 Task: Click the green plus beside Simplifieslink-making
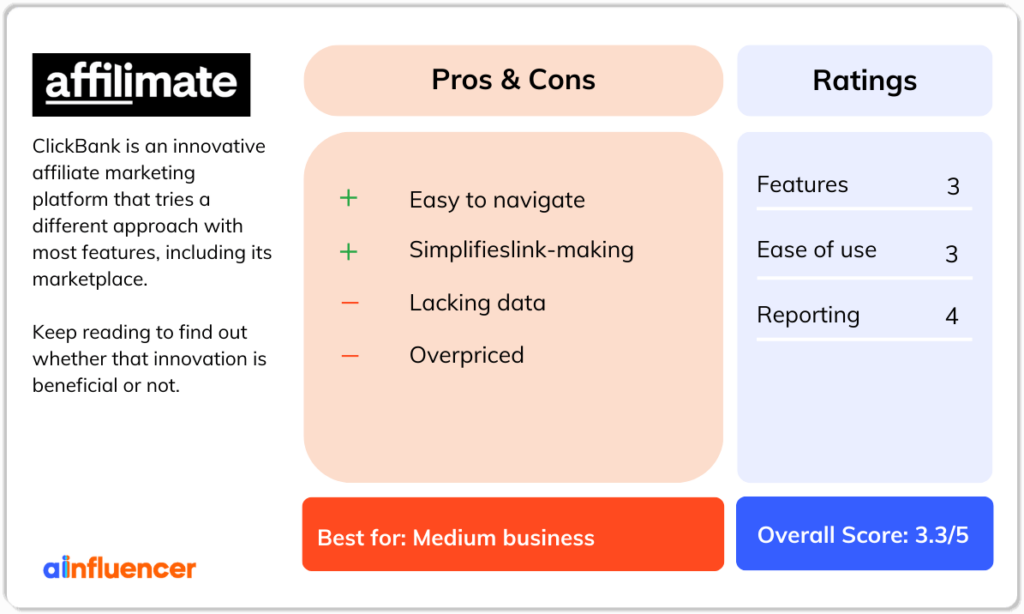click(x=349, y=251)
